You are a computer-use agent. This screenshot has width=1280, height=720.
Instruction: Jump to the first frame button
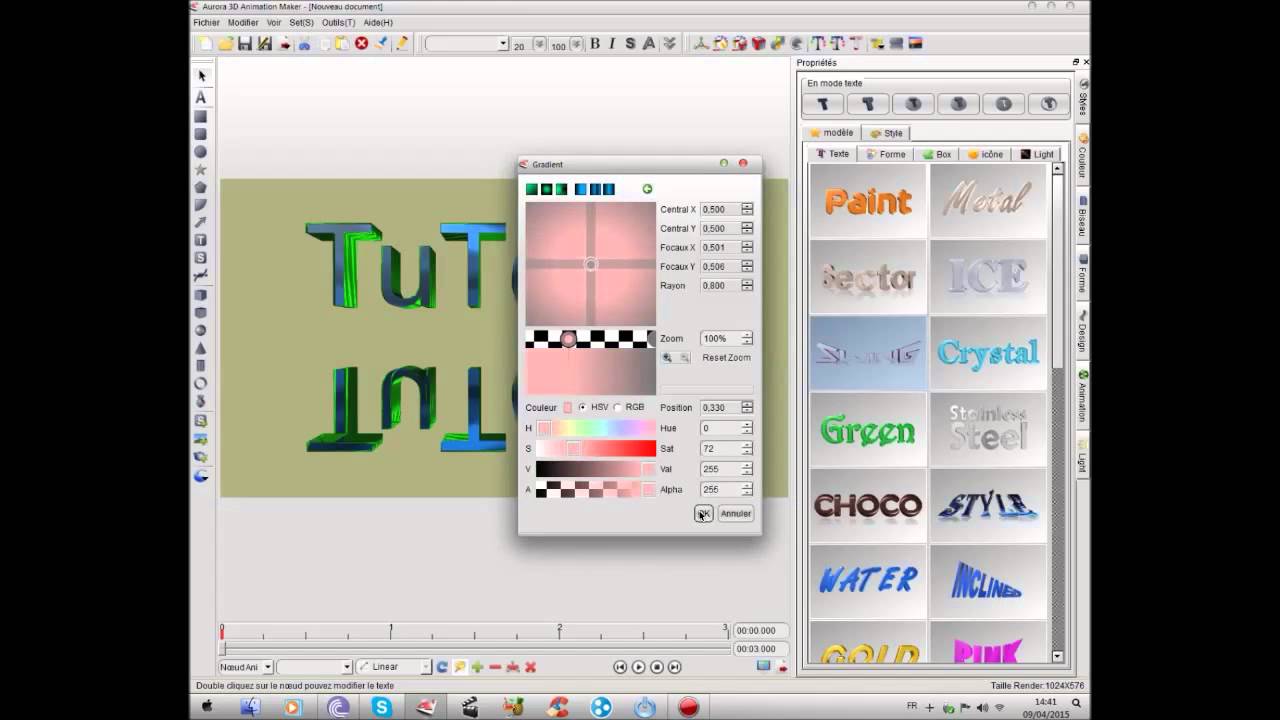click(x=620, y=667)
